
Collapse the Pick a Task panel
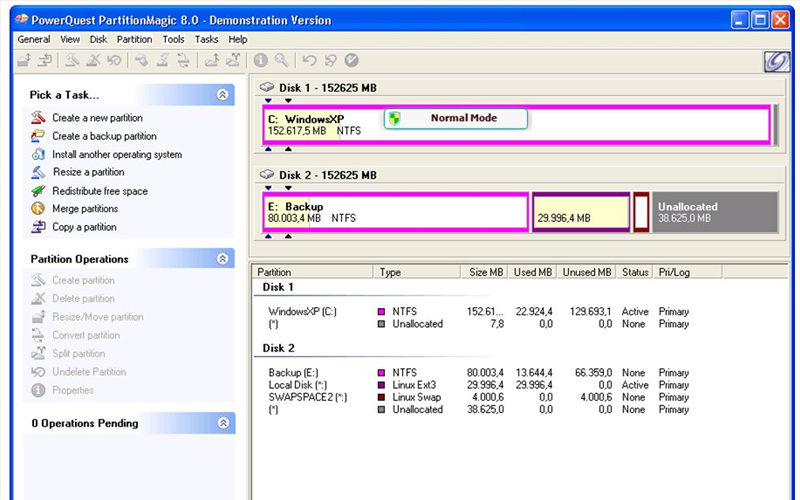(222, 94)
